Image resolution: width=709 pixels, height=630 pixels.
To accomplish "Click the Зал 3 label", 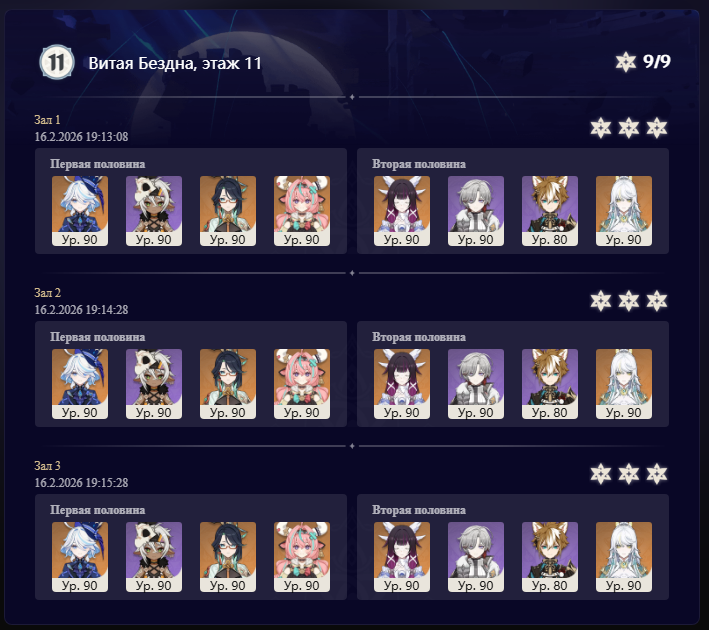I will (47, 466).
